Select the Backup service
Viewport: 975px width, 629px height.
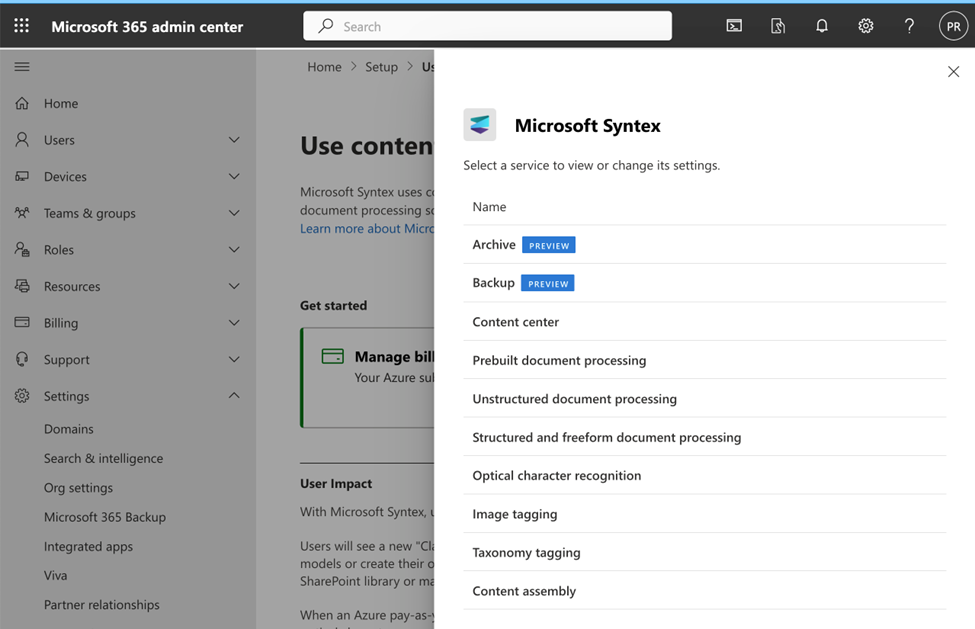pyautogui.click(x=705, y=283)
